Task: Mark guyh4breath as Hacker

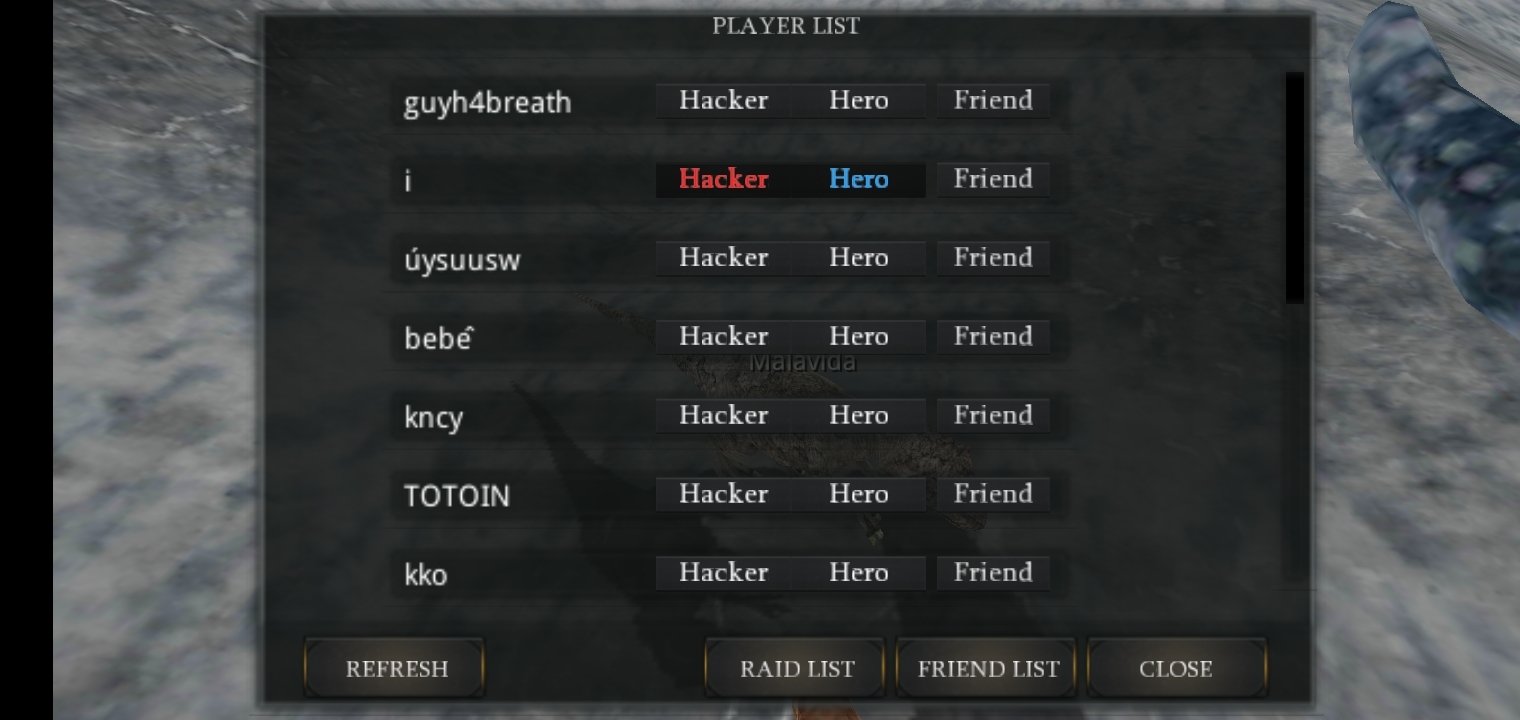Action: point(724,101)
